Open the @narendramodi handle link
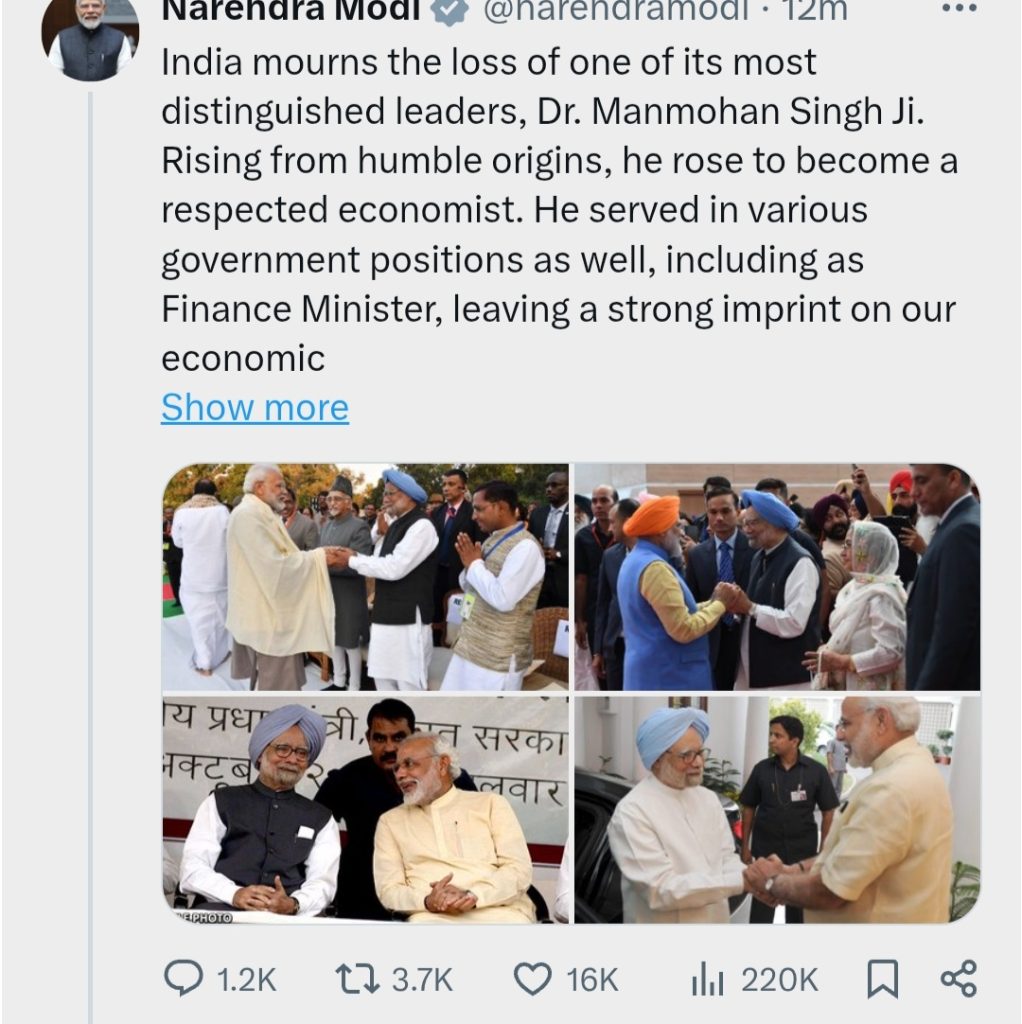Screen dimensions: 1022x1024 pyautogui.click(x=615, y=10)
